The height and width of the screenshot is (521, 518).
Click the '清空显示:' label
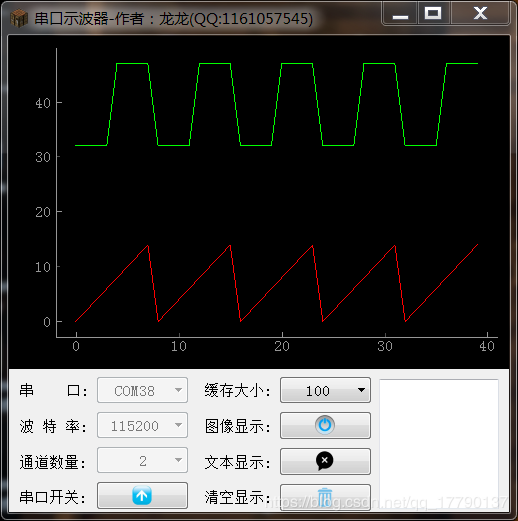238,497
